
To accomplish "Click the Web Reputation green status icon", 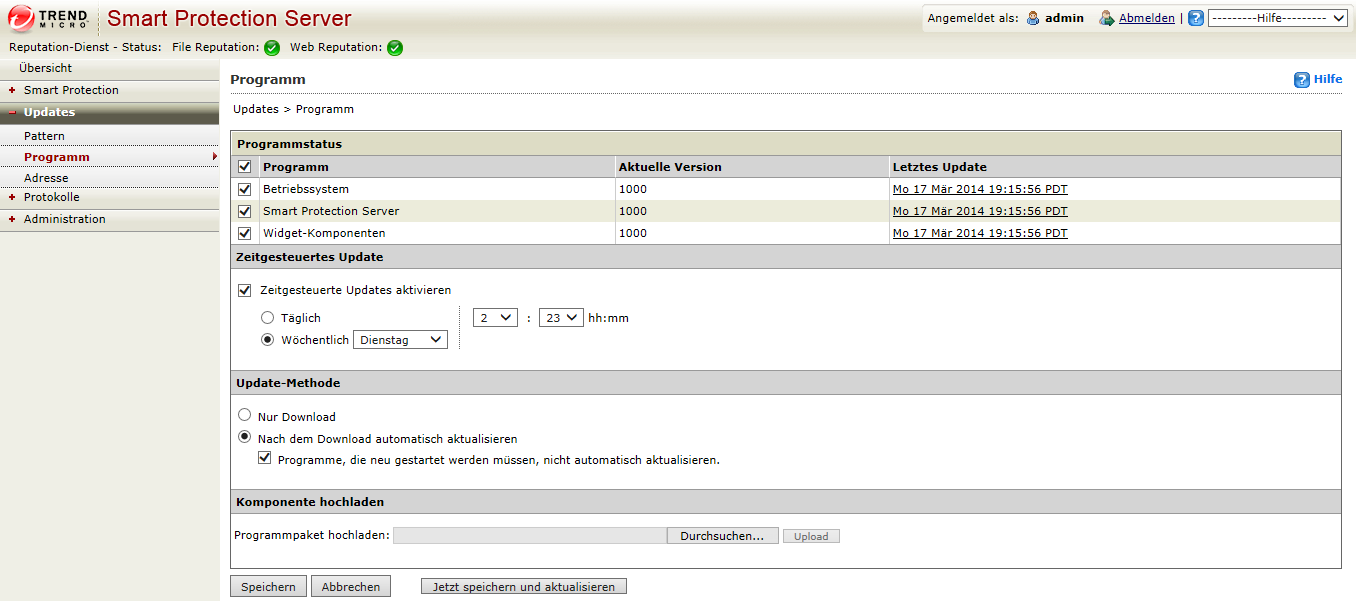I will [x=395, y=48].
